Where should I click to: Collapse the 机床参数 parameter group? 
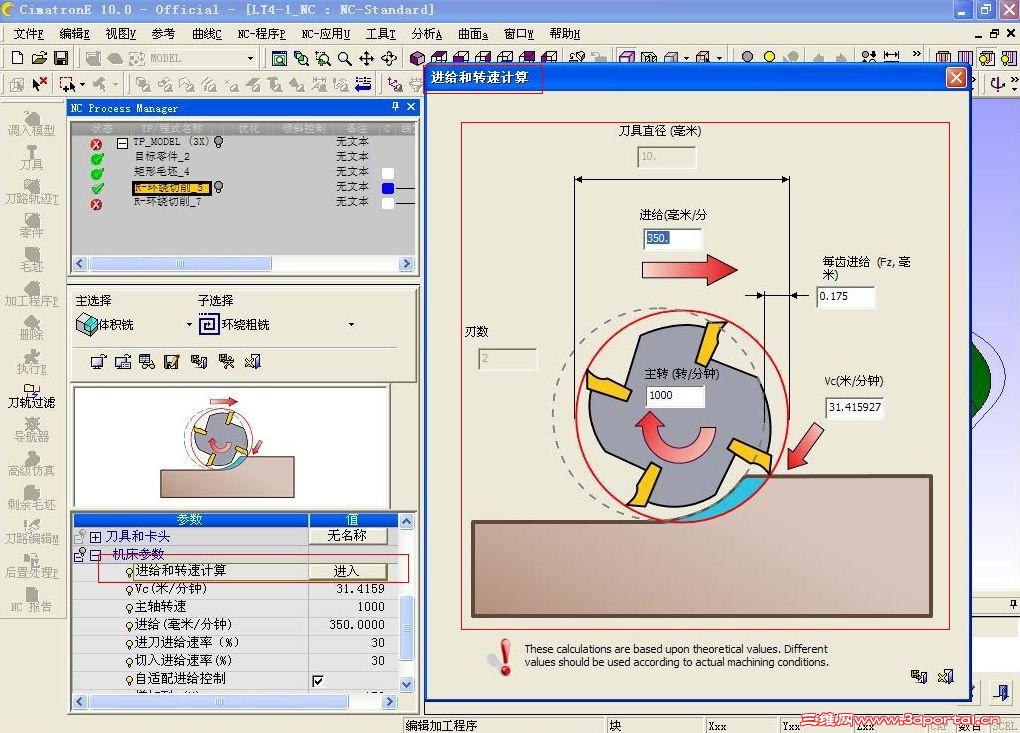point(96,555)
